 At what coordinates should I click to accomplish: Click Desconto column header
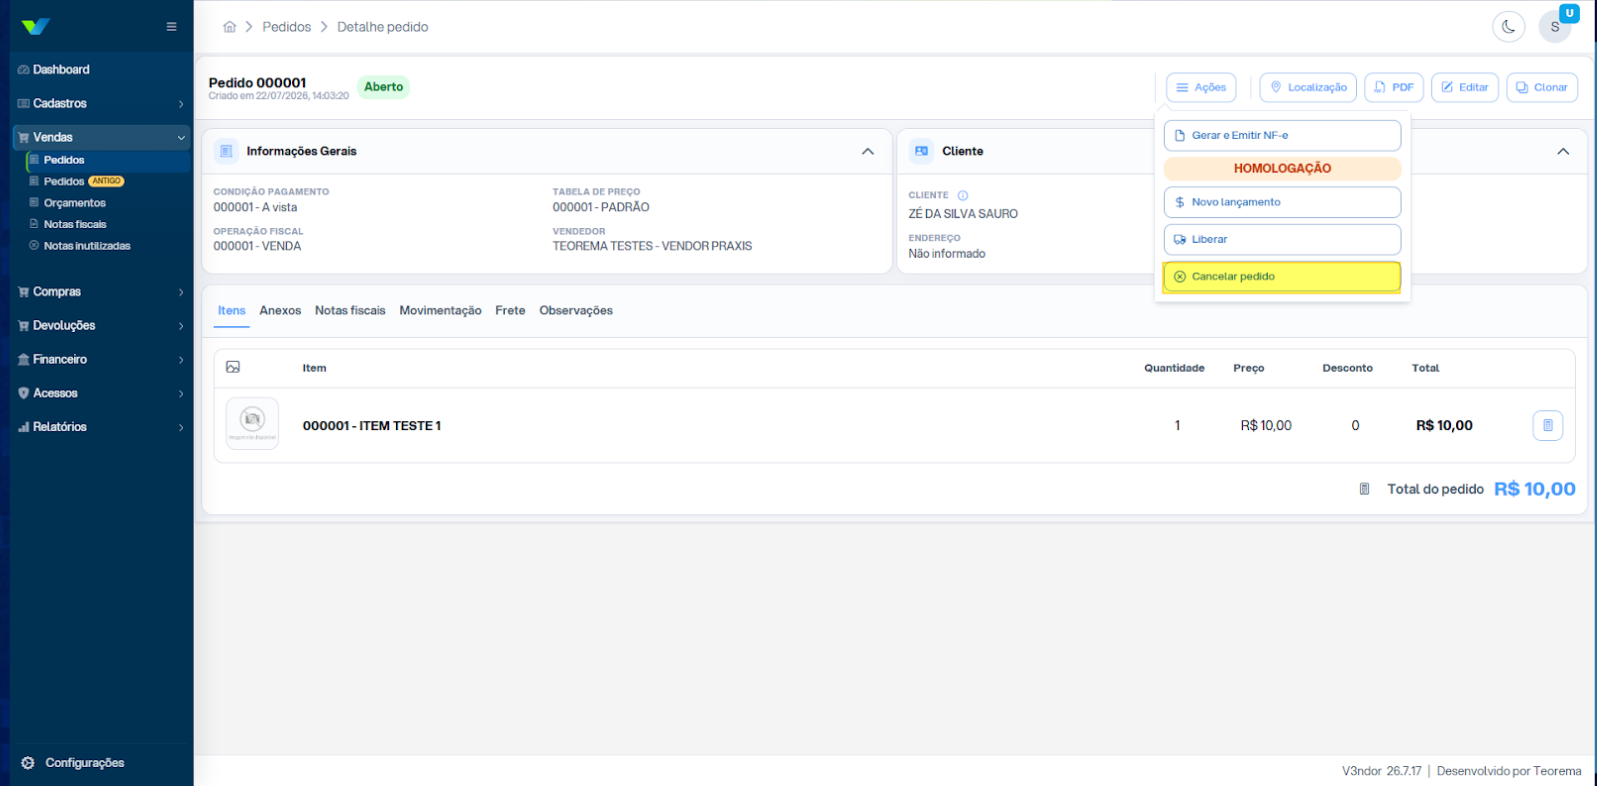(x=1347, y=368)
